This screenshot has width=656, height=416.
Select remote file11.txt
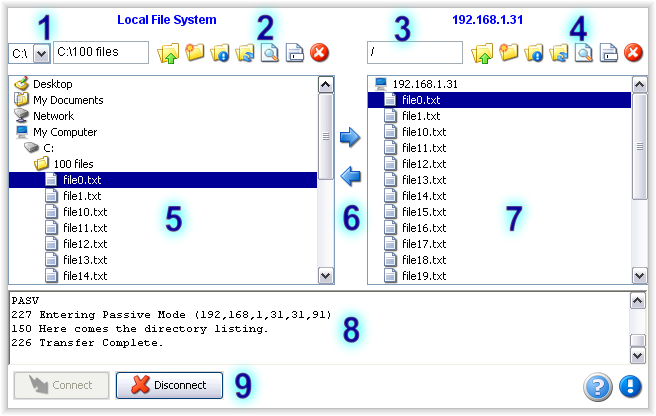pyautogui.click(x=424, y=148)
